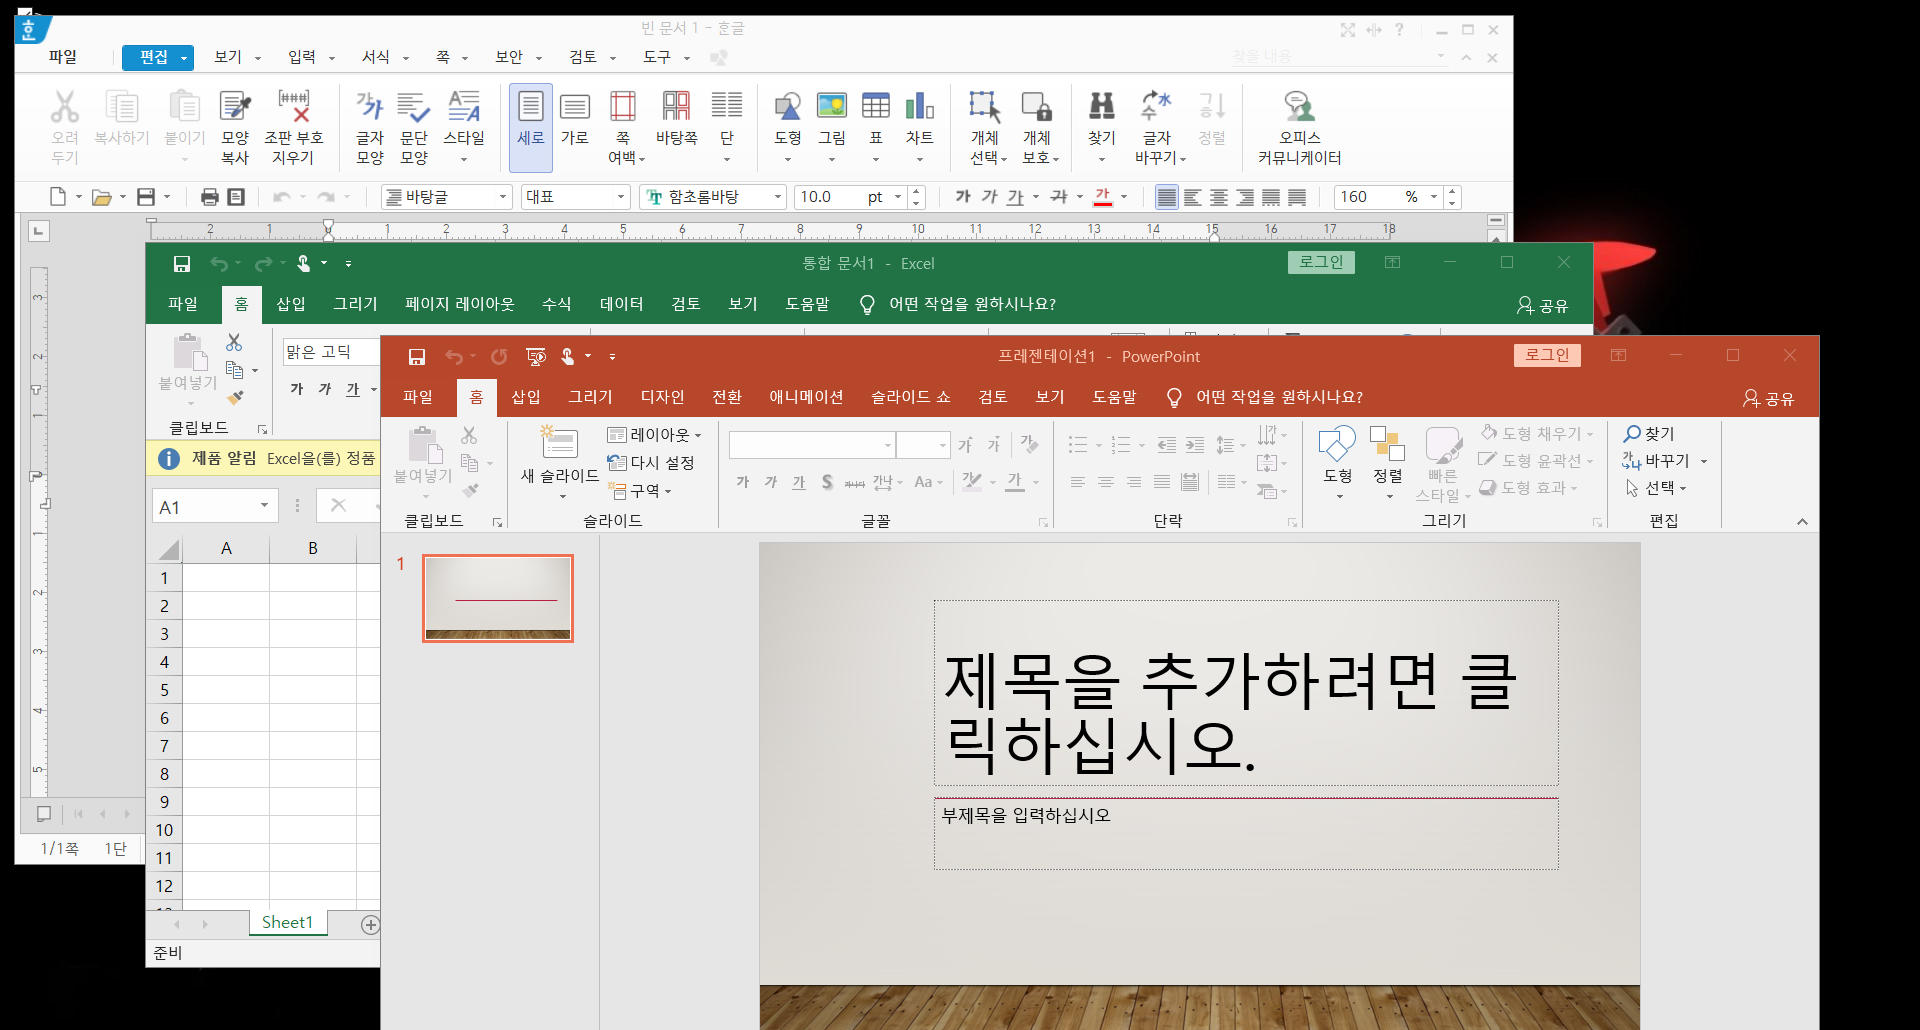Click undo arrow in PowerPoint quick access
This screenshot has height=1030, width=1920.
tap(454, 357)
